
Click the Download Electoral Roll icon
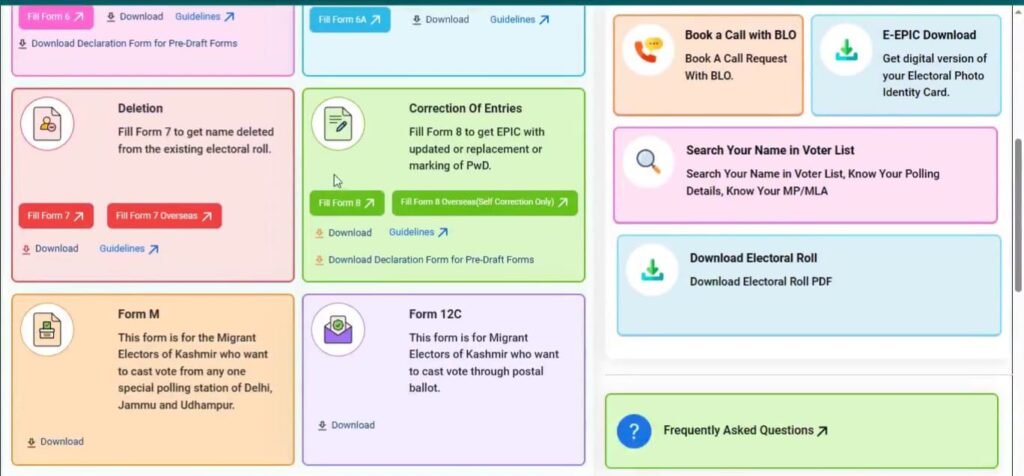click(x=652, y=270)
